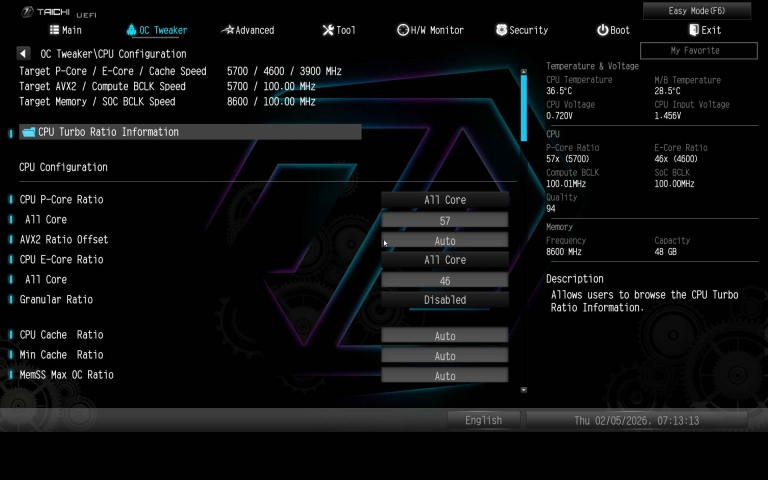Click the Tool wrench icon
768x480 pixels.
coord(327,30)
